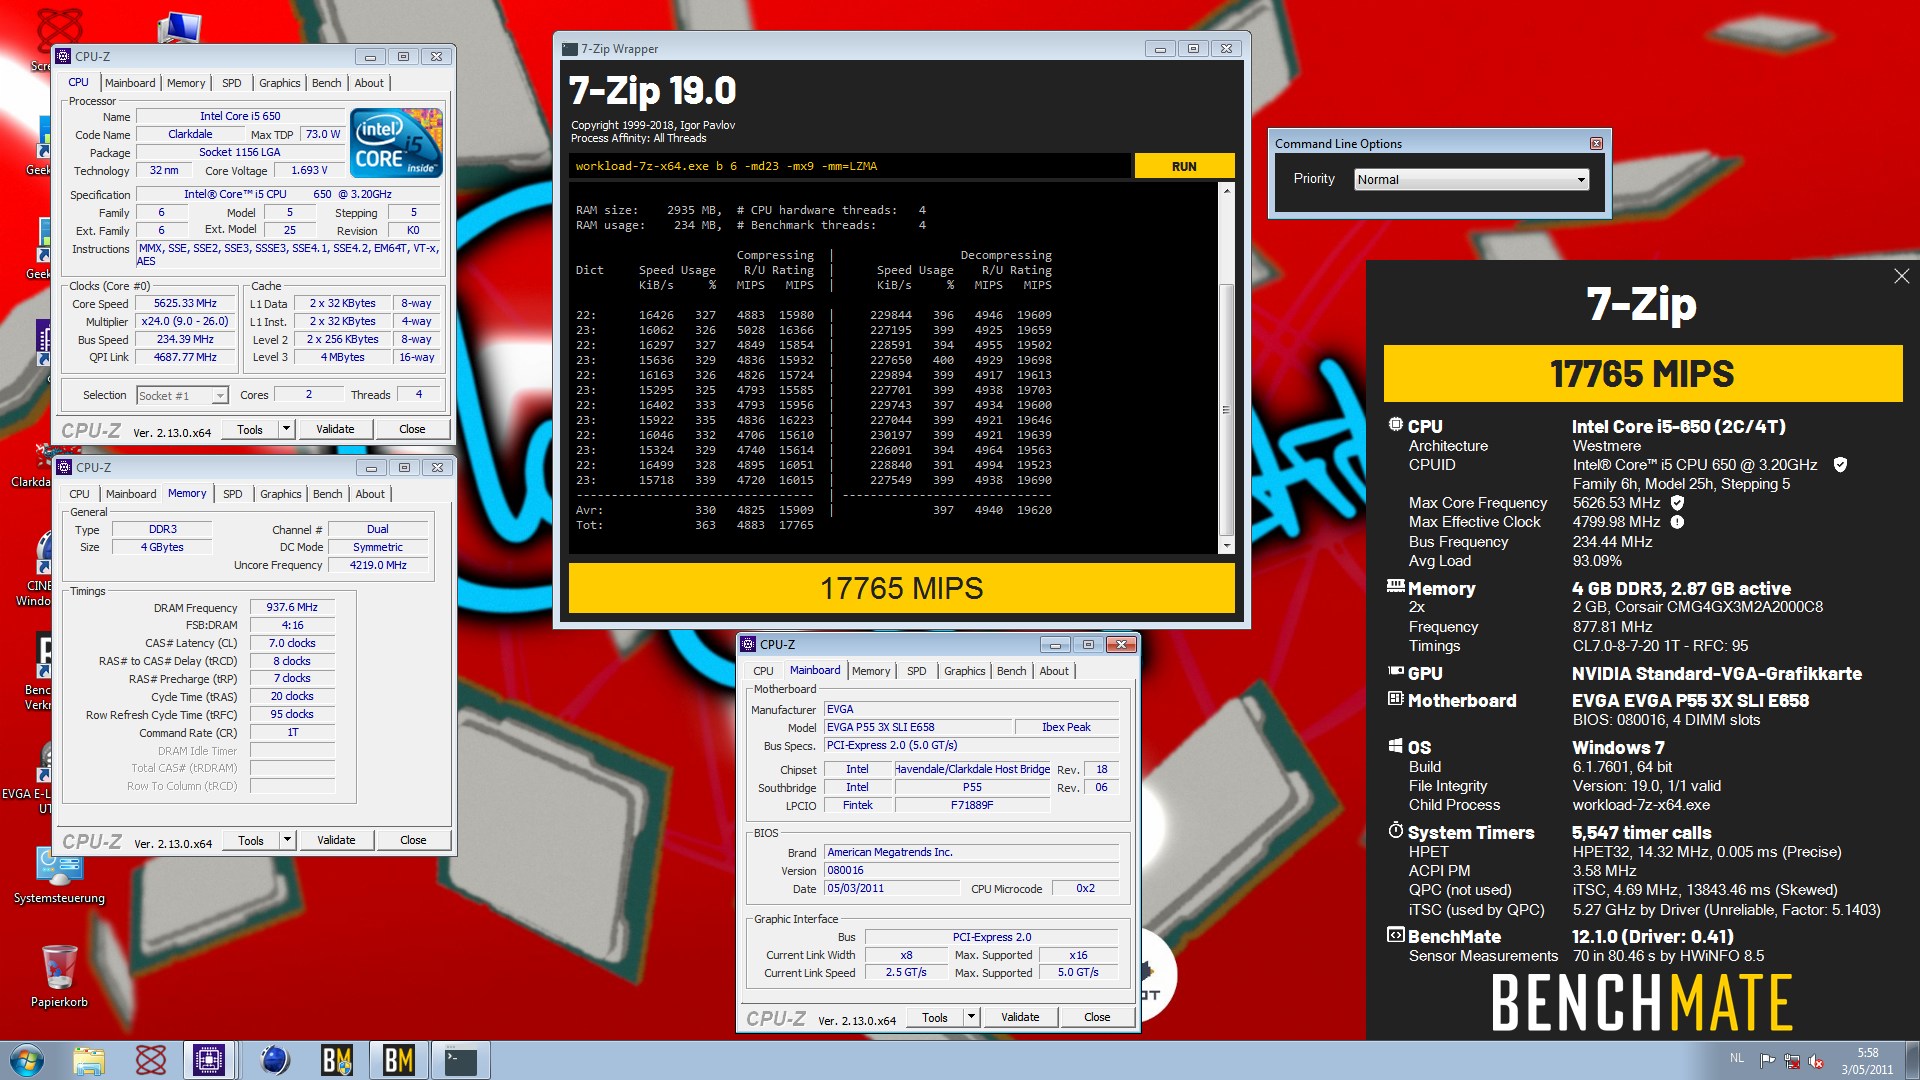The height and width of the screenshot is (1080, 1920).
Task: Open the Papierkorb recycle bin icon
Action: [59, 975]
